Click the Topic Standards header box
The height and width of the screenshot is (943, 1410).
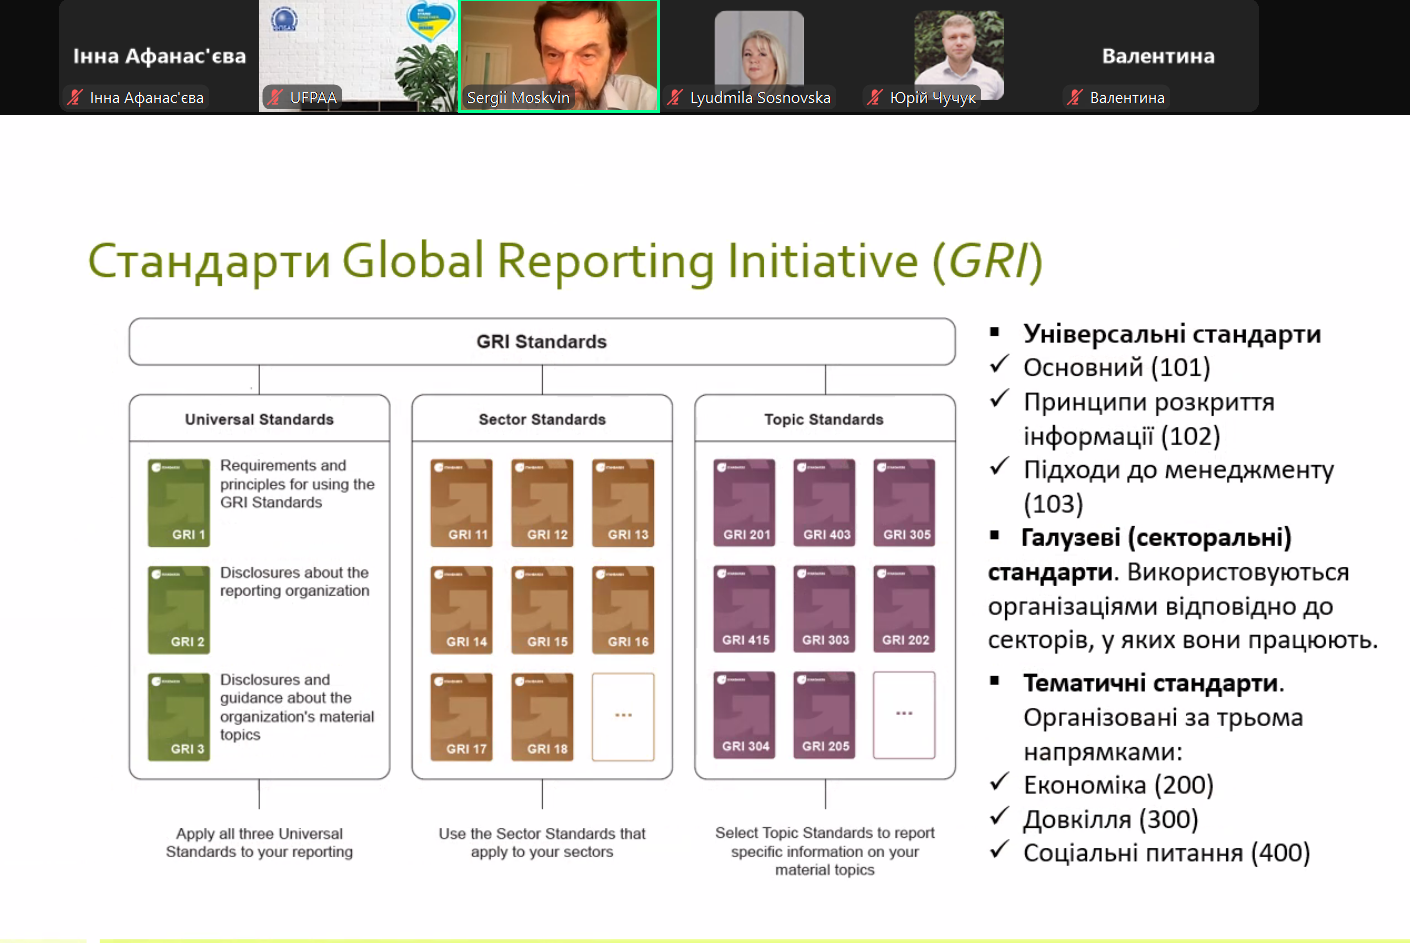coord(824,419)
